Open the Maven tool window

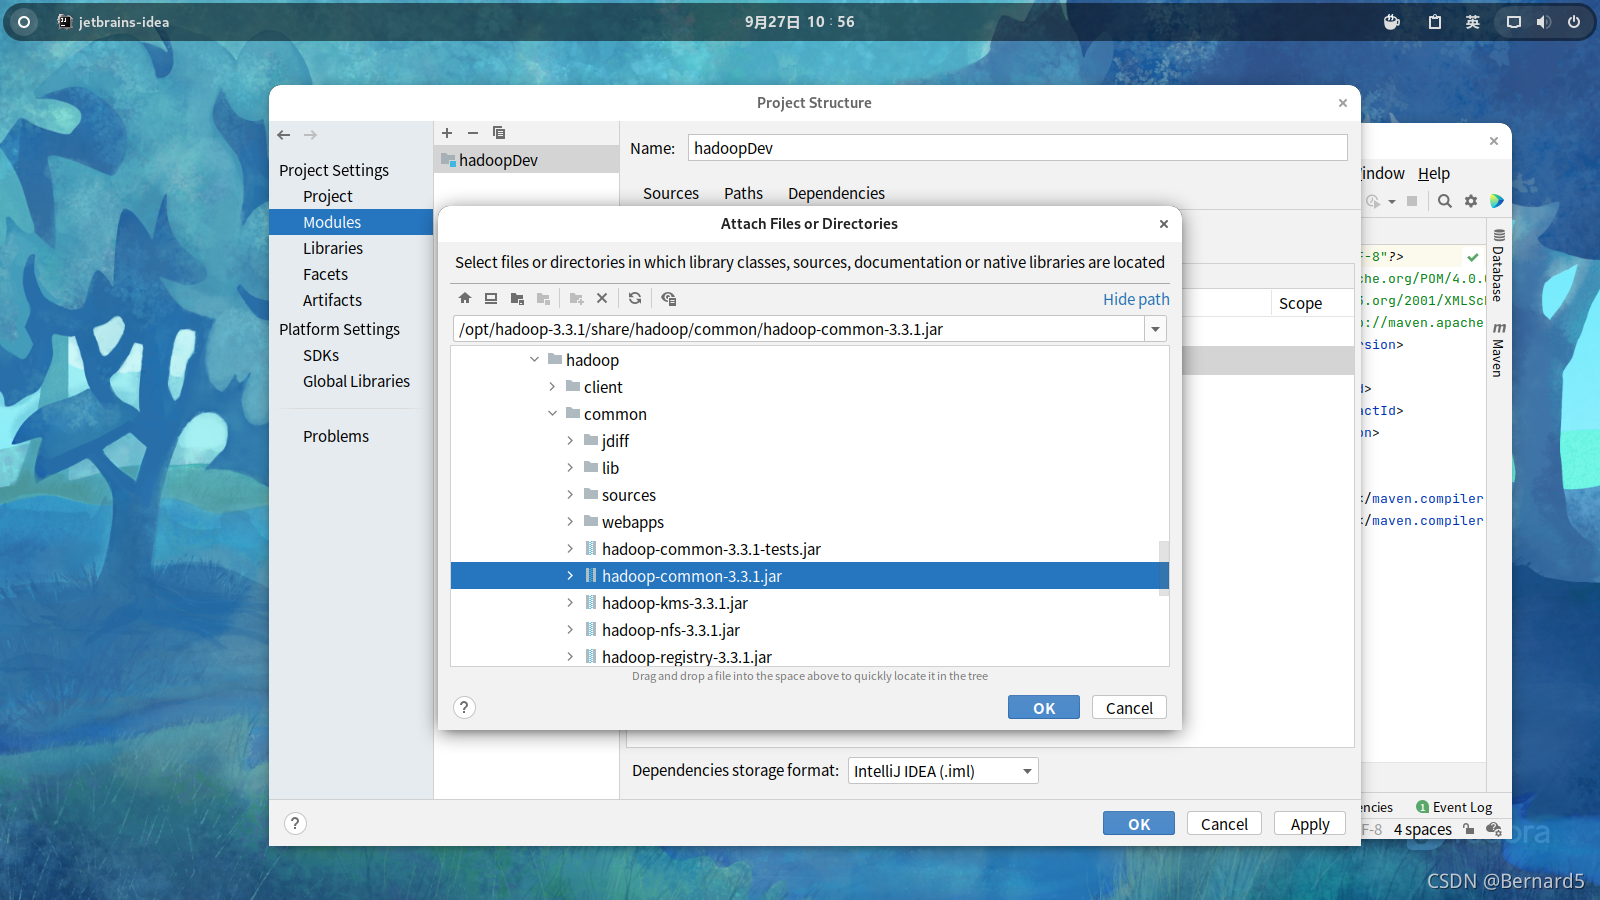(x=1498, y=350)
